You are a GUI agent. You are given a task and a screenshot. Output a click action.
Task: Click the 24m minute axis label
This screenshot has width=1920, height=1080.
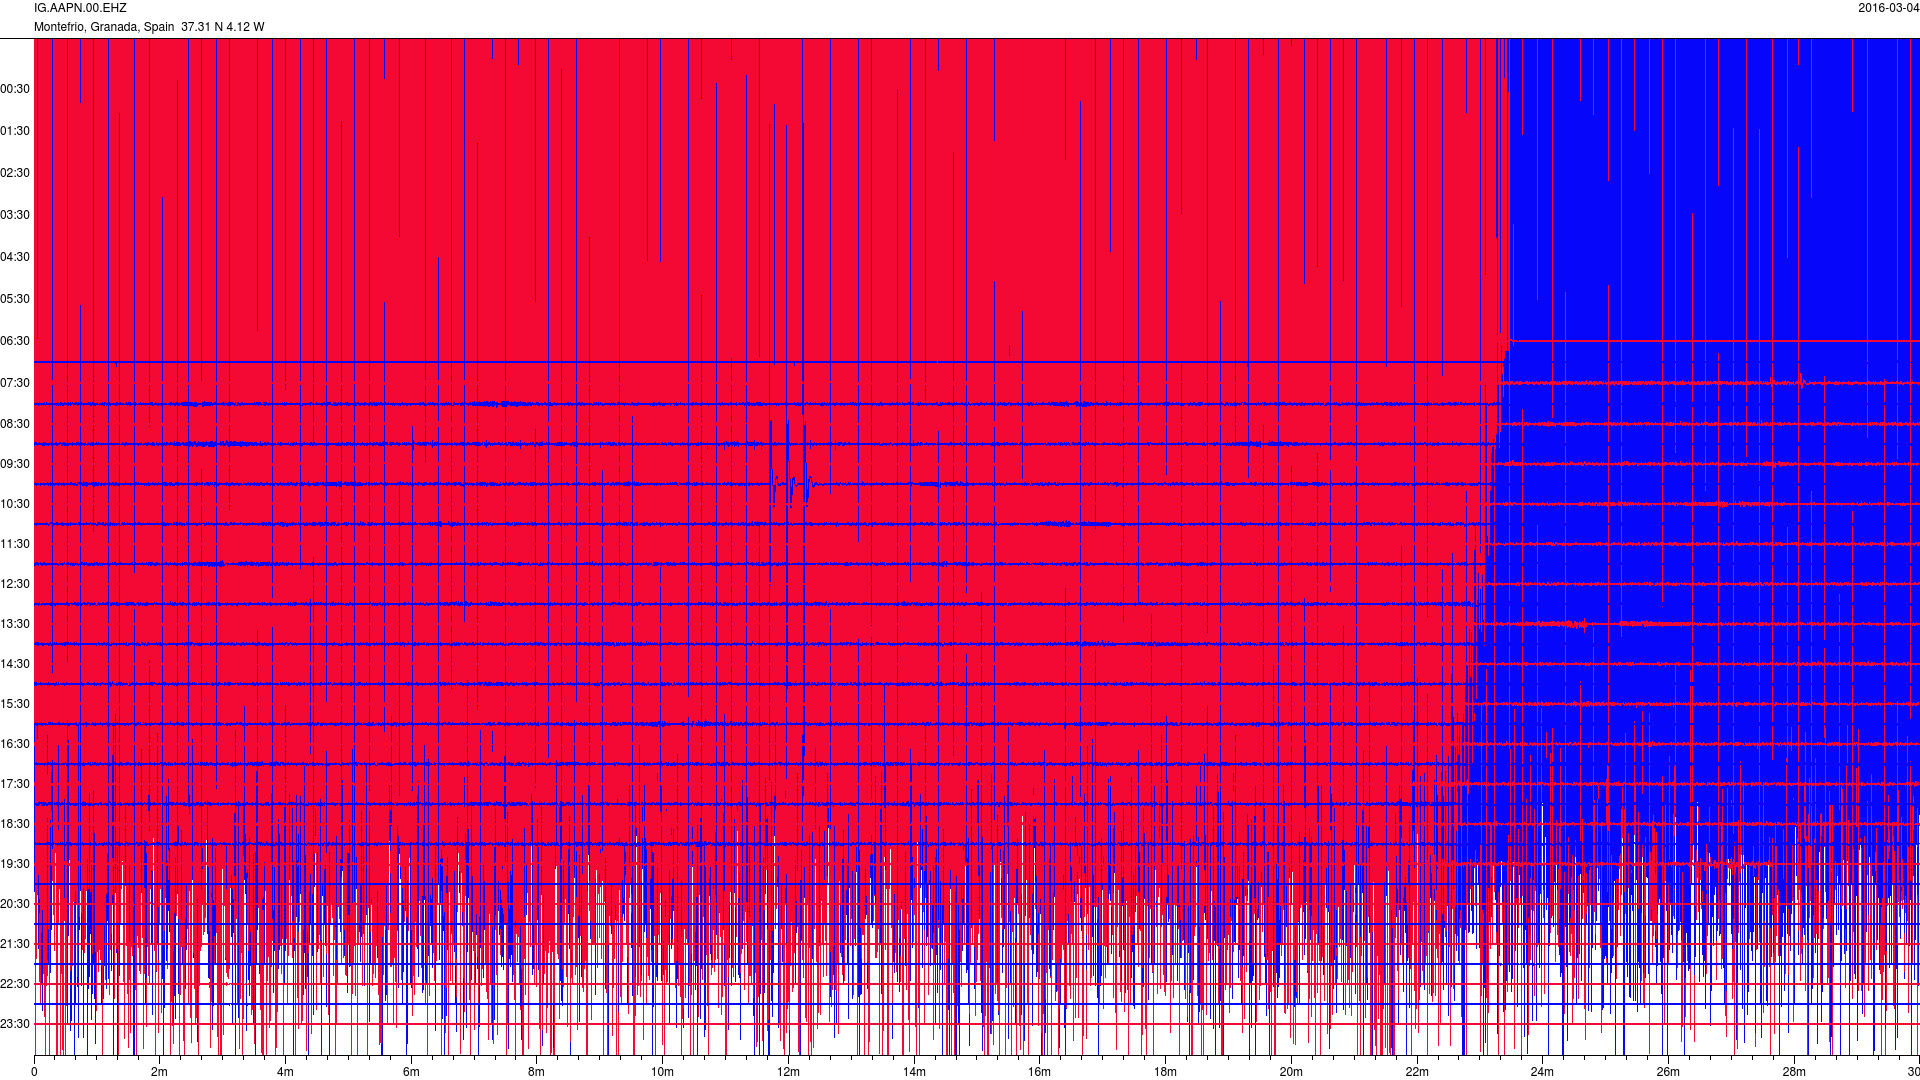(x=1542, y=1072)
